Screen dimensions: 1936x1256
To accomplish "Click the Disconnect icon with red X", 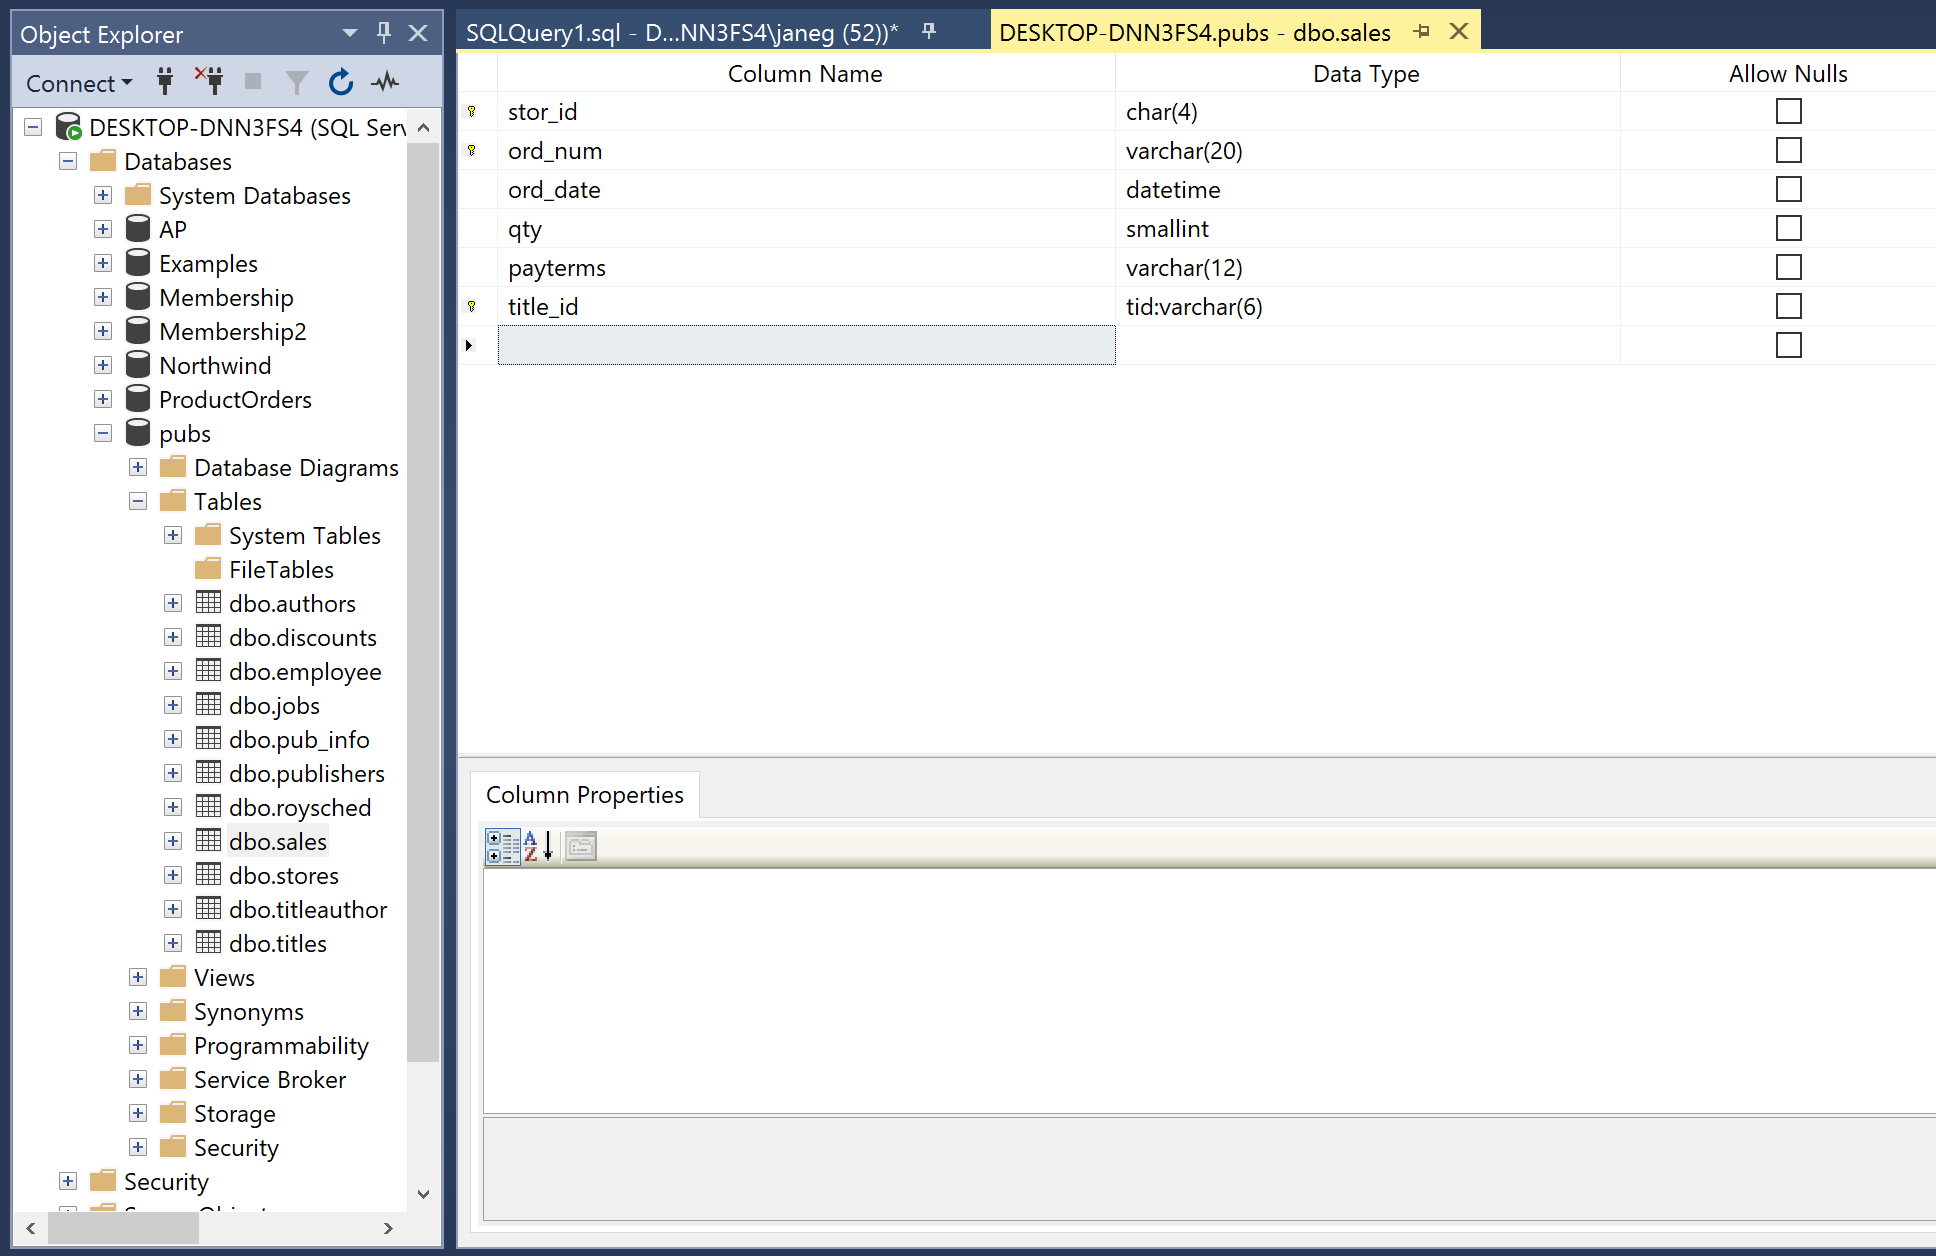I will tap(210, 82).
